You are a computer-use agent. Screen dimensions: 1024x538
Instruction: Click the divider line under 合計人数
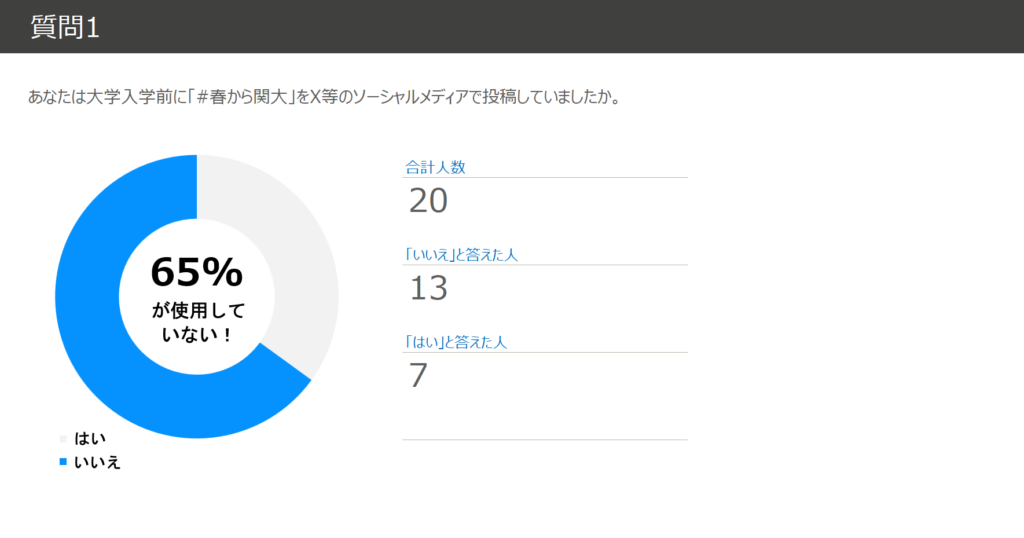(545, 178)
